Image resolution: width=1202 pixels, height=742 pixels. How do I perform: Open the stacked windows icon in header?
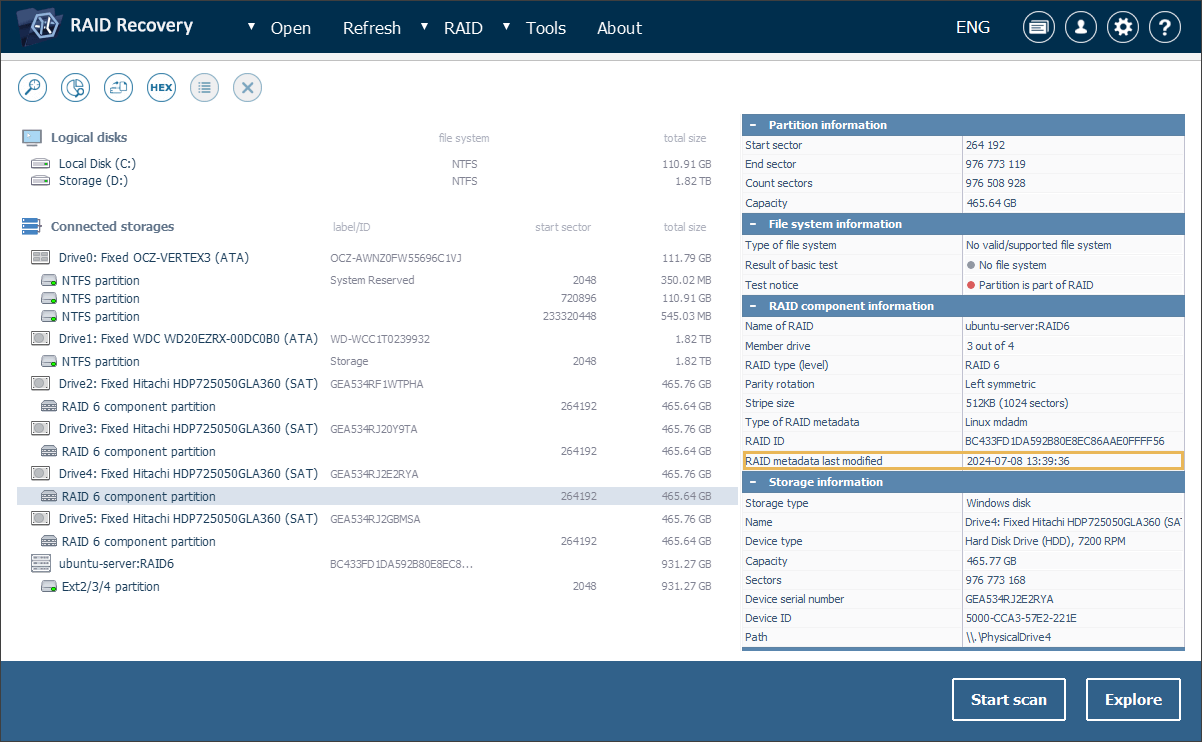[1039, 28]
